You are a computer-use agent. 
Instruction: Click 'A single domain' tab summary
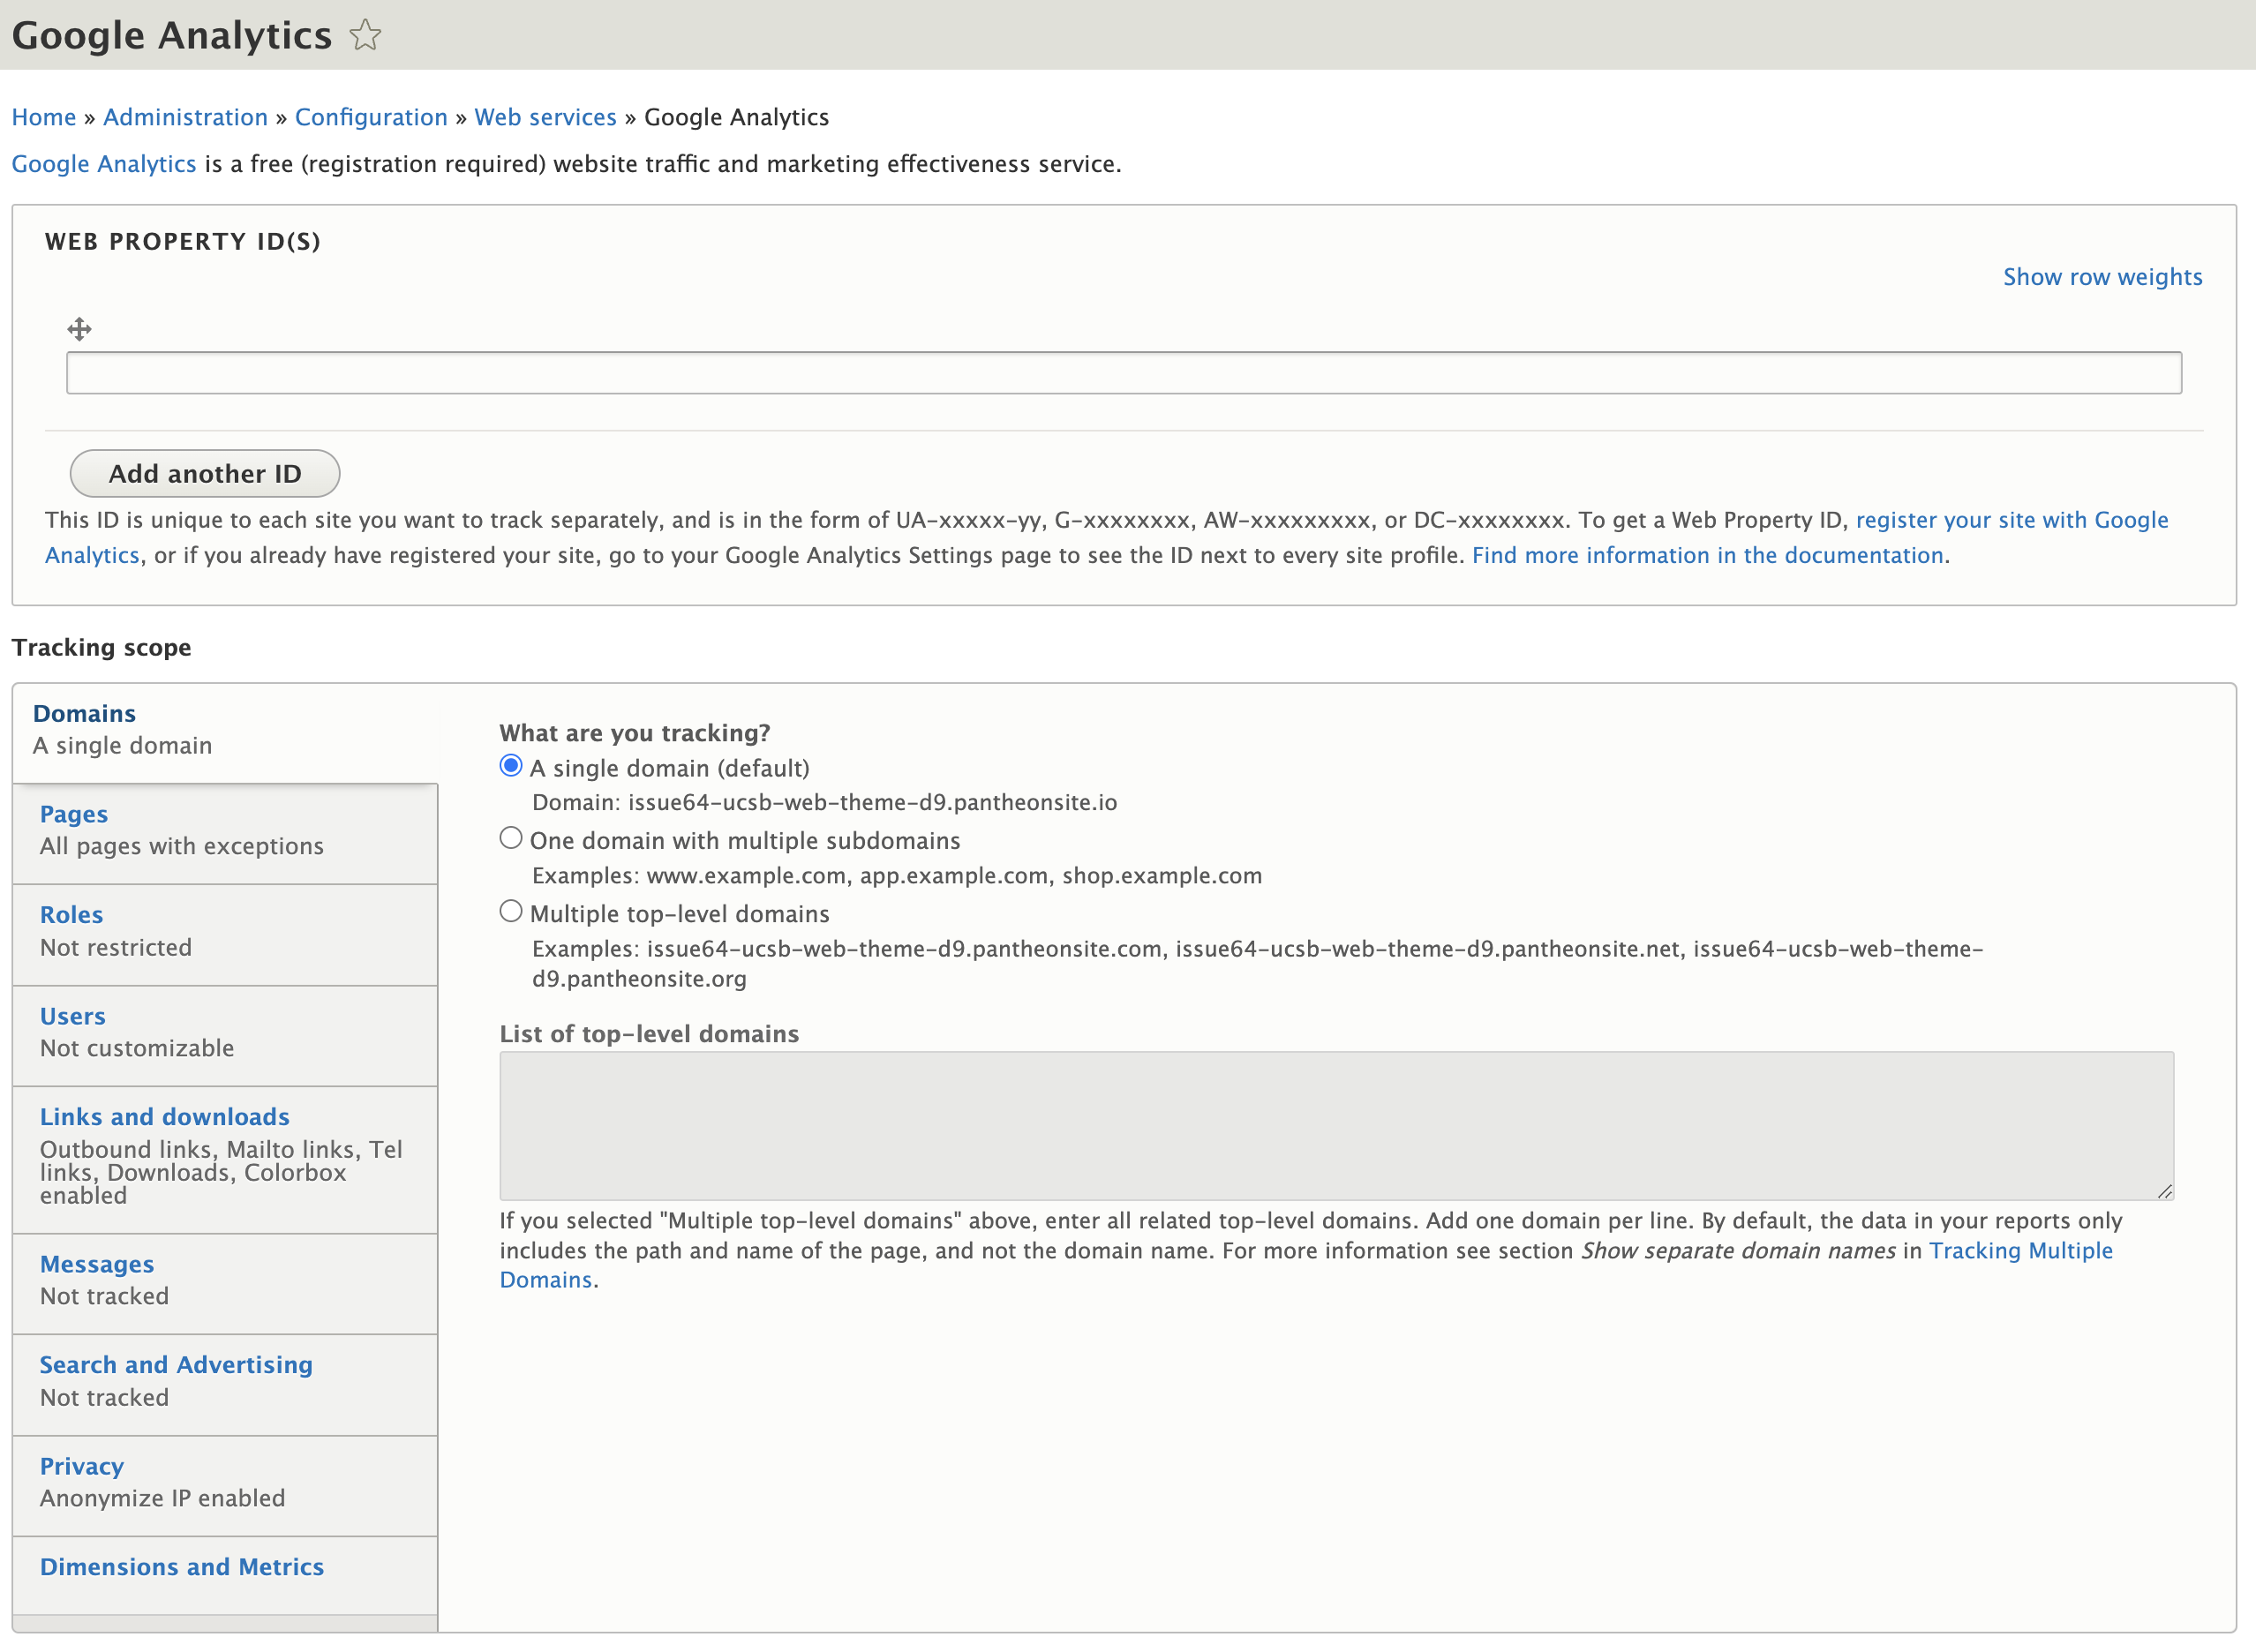pos(122,745)
